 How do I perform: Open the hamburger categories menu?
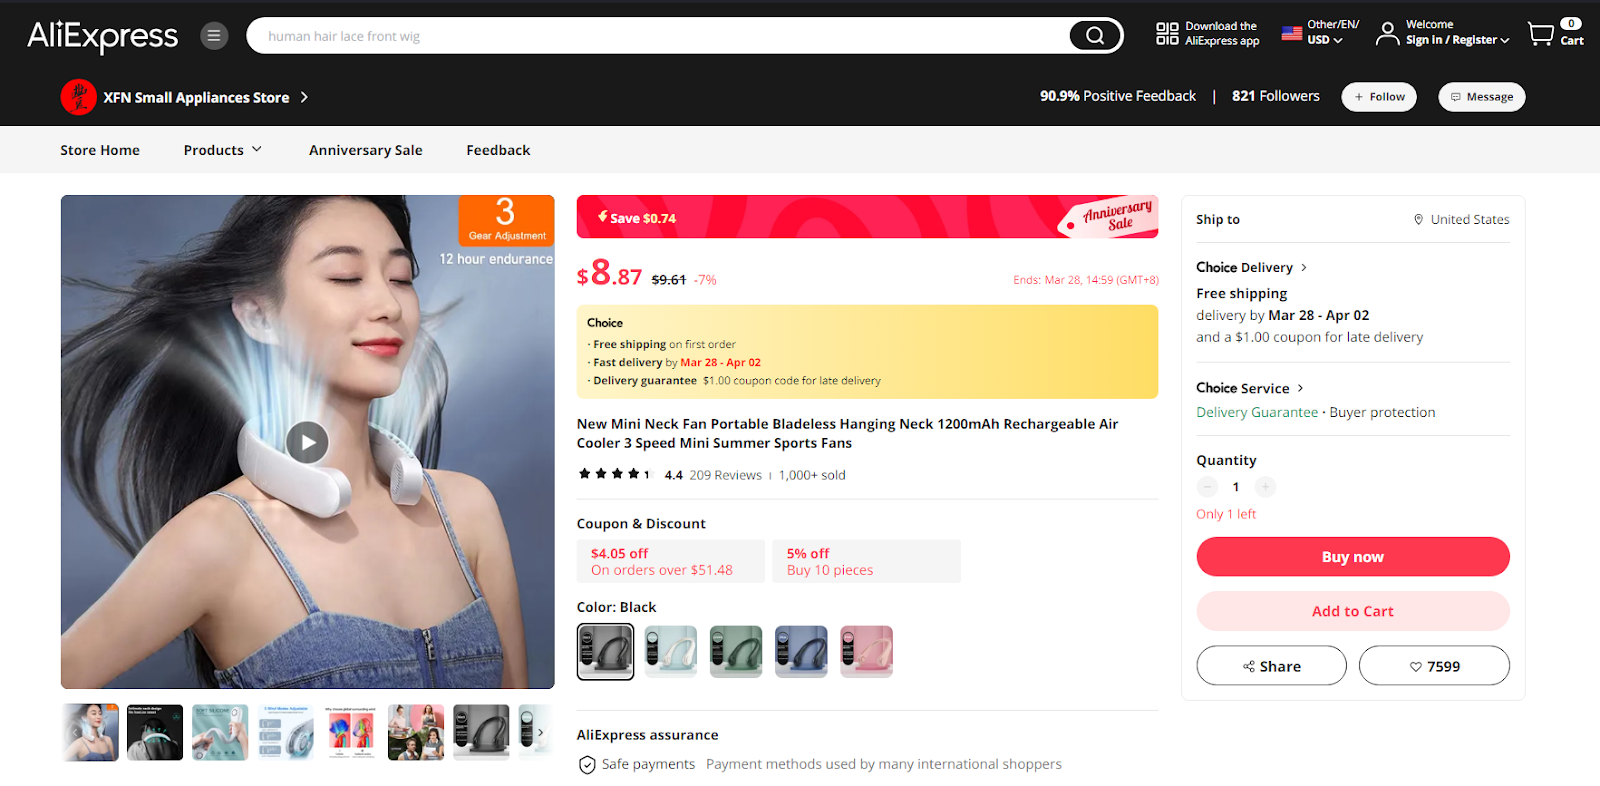point(214,36)
